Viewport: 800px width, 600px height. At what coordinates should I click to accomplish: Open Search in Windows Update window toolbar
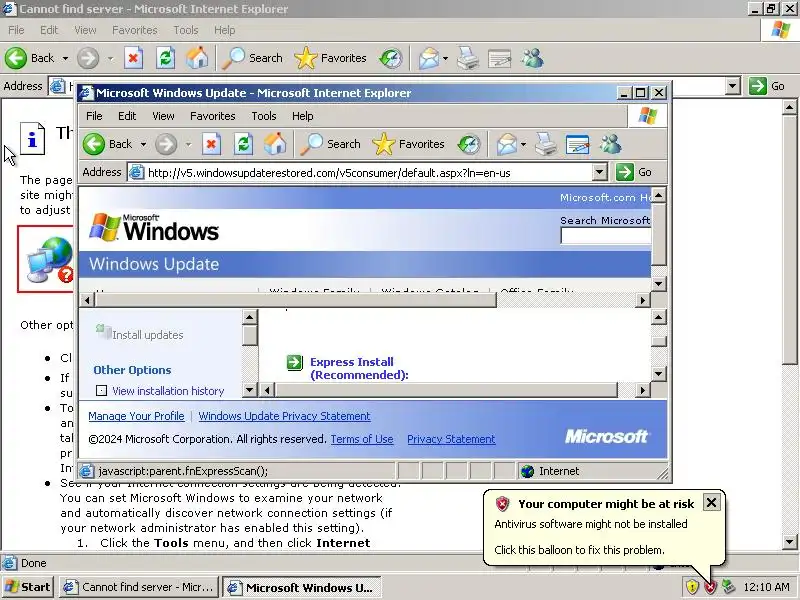[x=330, y=144]
